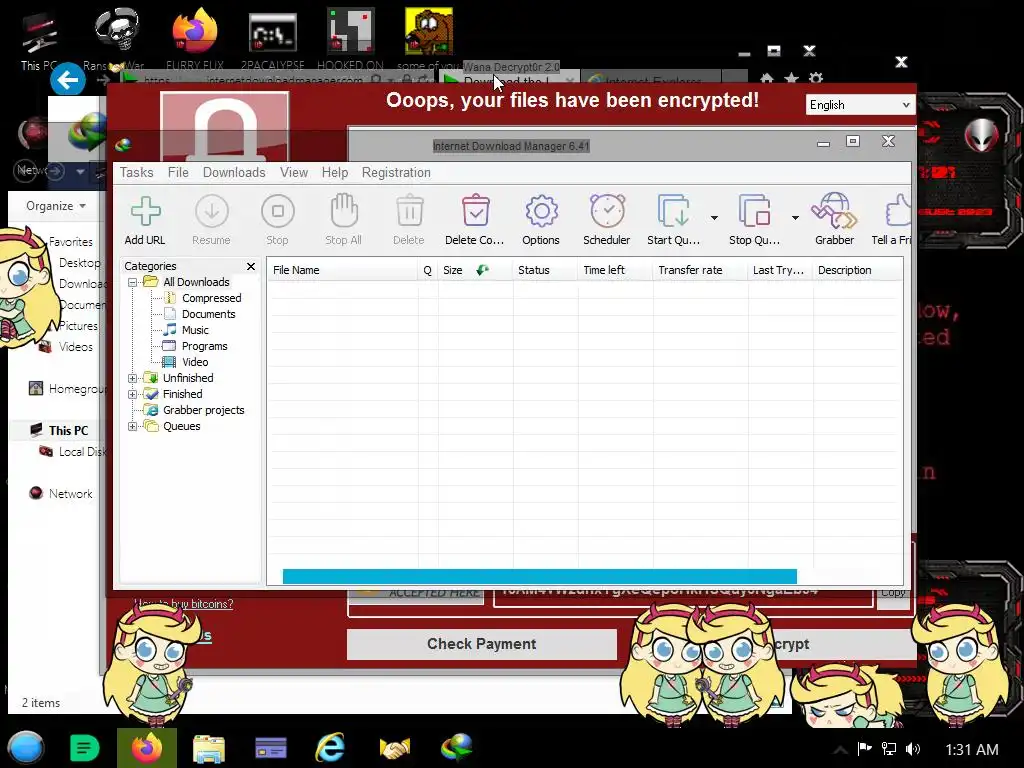Sort by Status column header

(545, 270)
